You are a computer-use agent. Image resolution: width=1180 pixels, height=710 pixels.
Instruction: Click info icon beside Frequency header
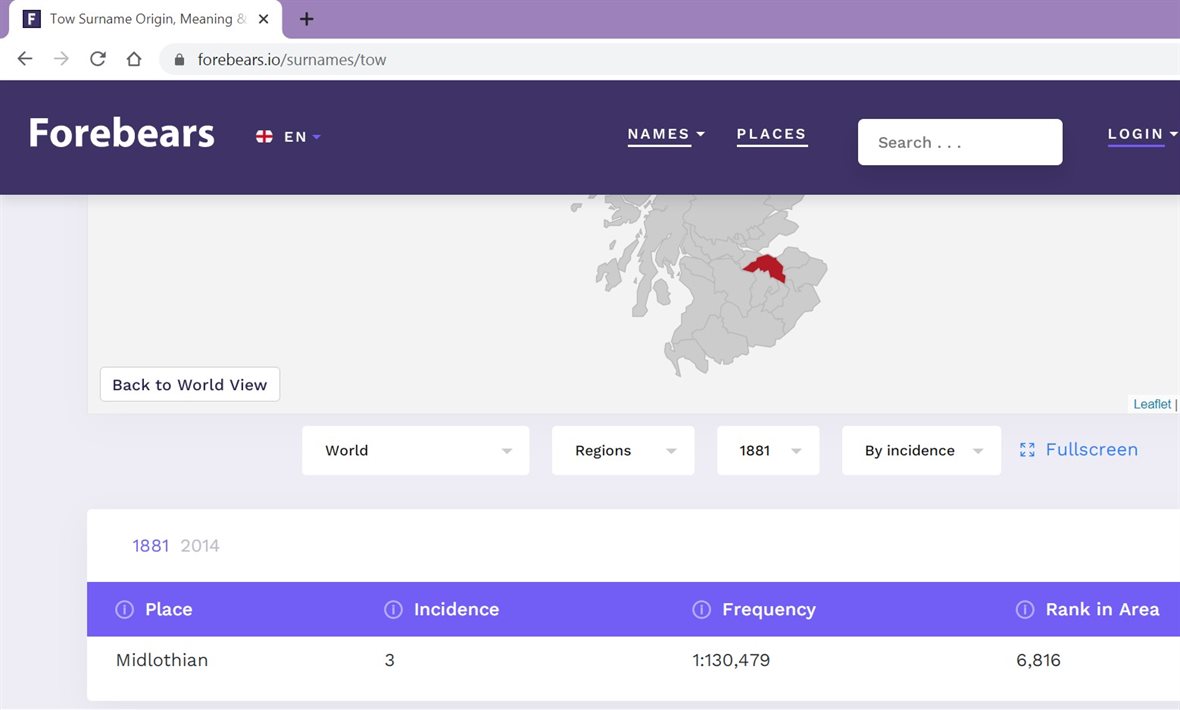(701, 609)
